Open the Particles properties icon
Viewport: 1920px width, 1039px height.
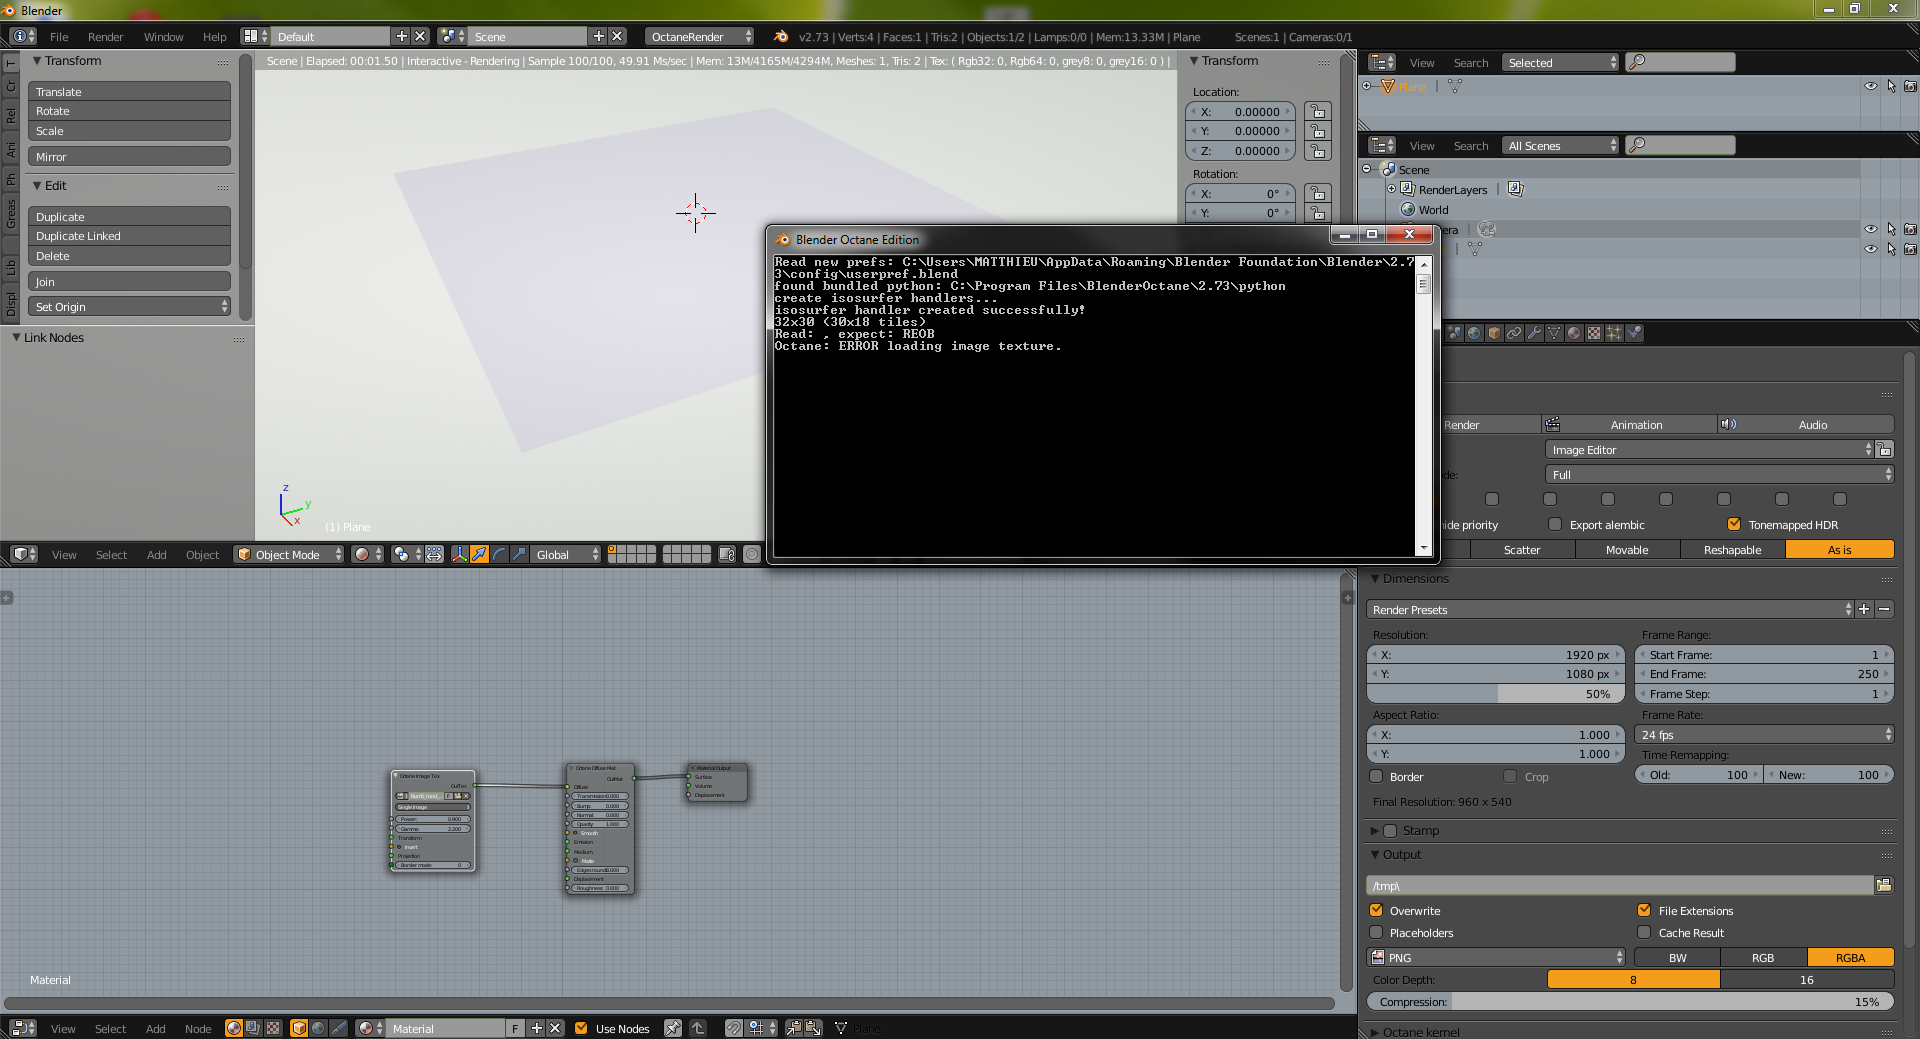pos(1614,333)
